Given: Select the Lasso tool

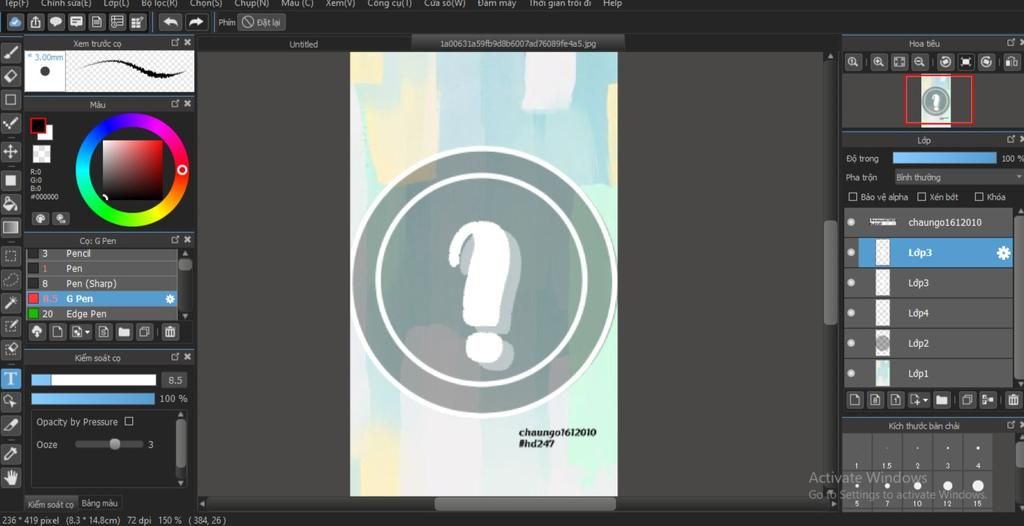Looking at the screenshot, I should click(x=11, y=280).
